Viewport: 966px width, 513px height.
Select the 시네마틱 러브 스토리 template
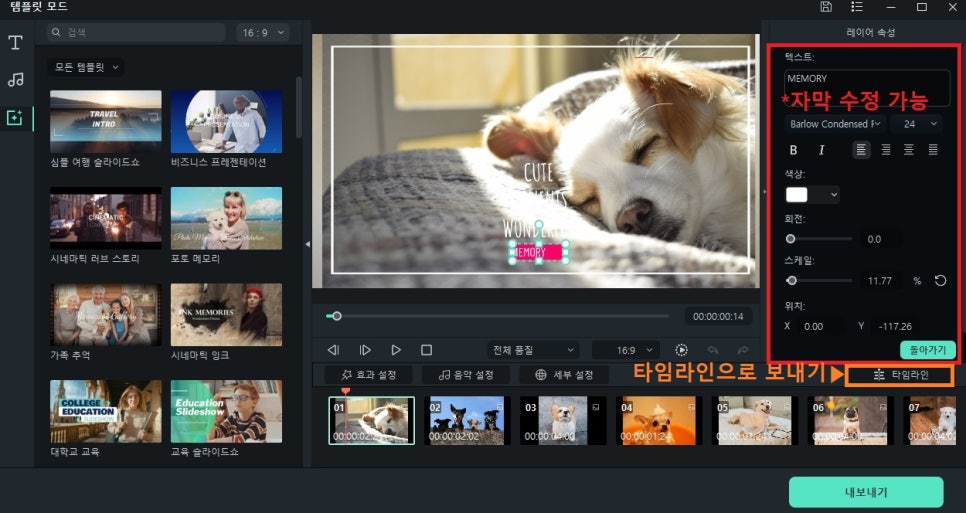pyautogui.click(x=105, y=219)
